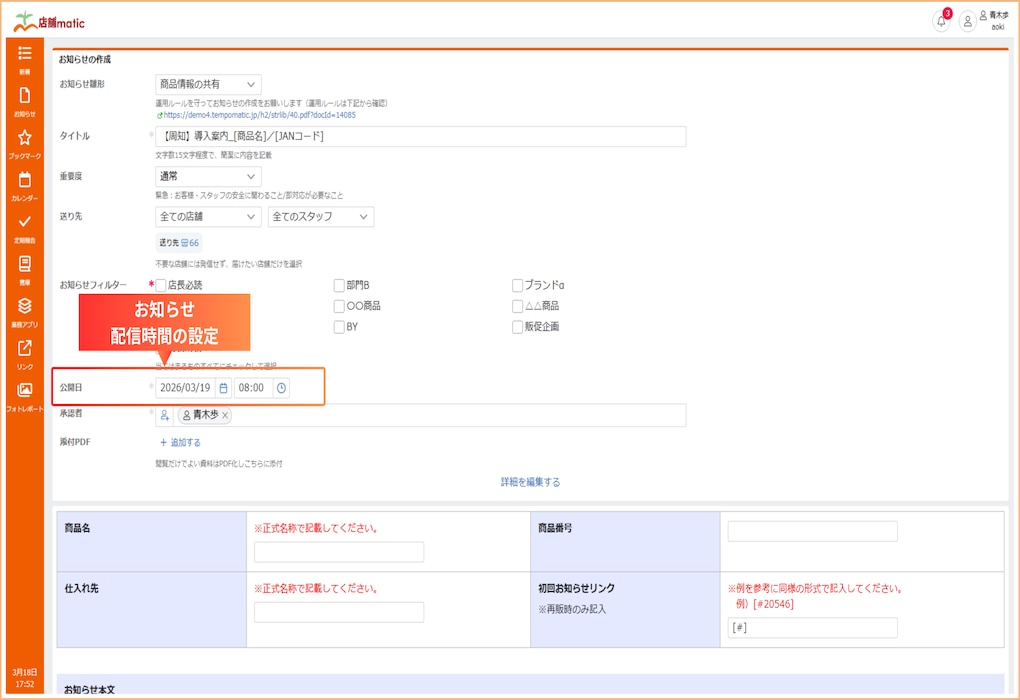This screenshot has width=1020, height=700.
Task: Open カレンダー in the left sidebar
Action: (x=24, y=185)
